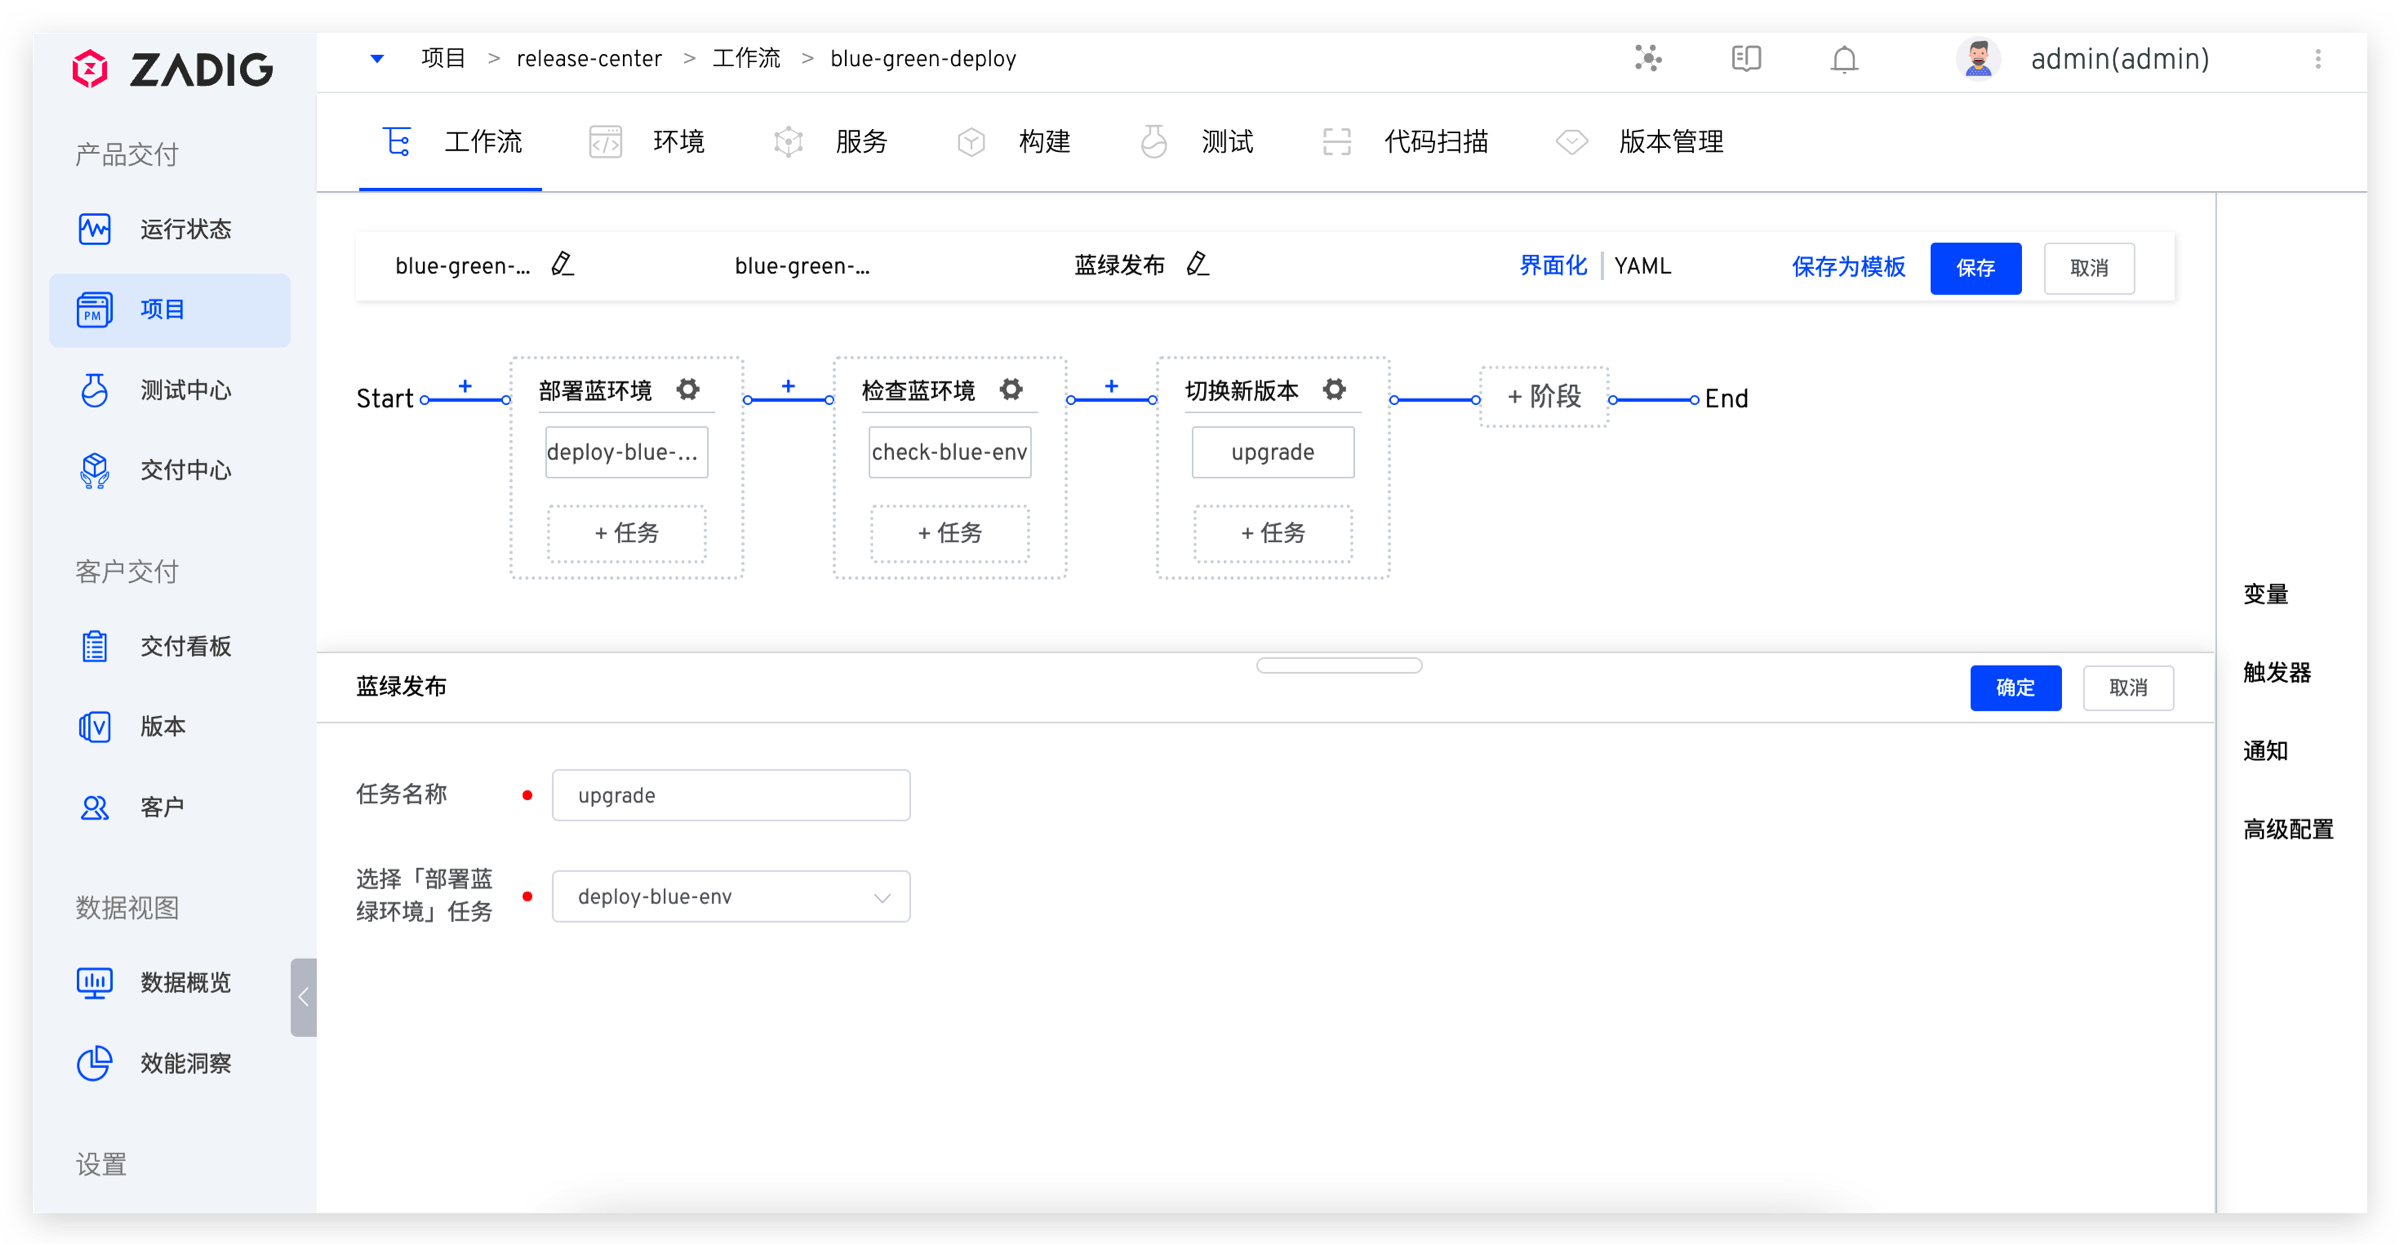
Task: Switch to 界面化 view mode
Action: [x=1552, y=266]
